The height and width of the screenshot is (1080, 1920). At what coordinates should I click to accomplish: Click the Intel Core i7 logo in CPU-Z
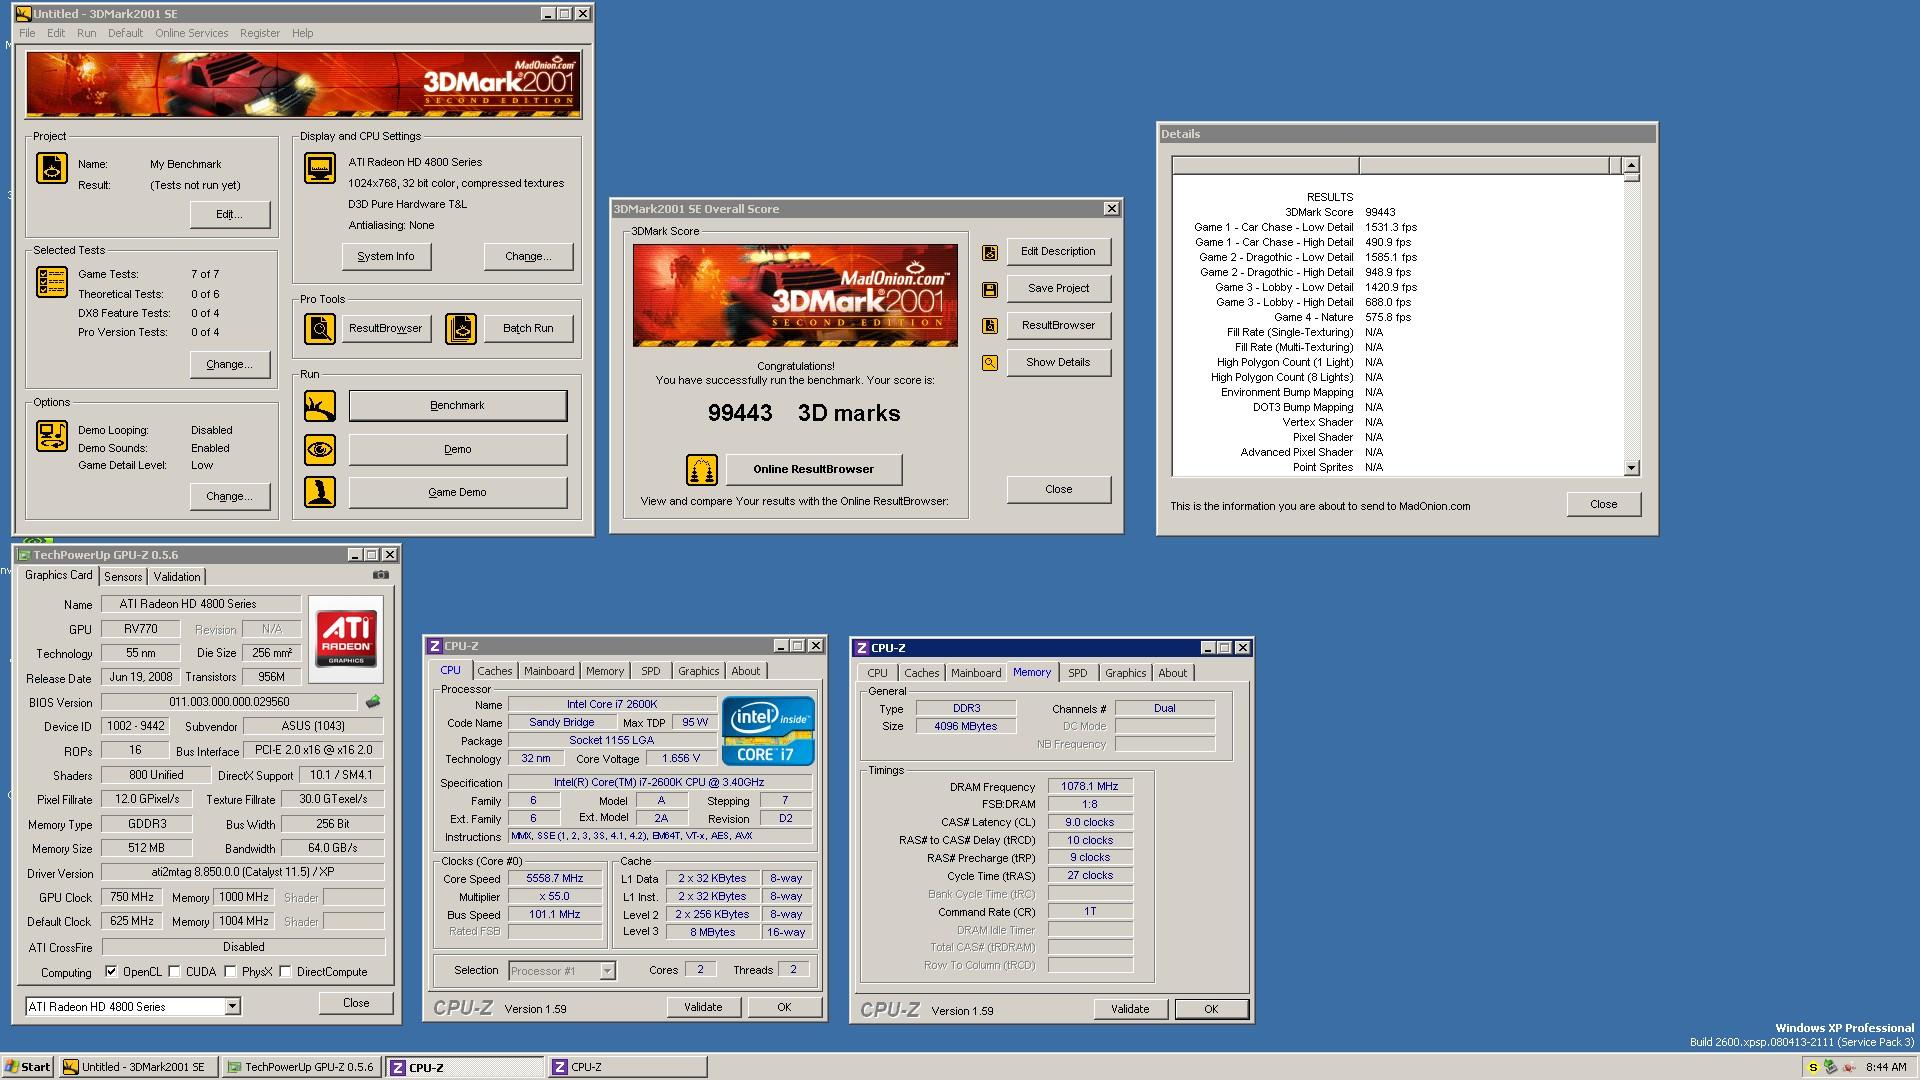point(768,731)
